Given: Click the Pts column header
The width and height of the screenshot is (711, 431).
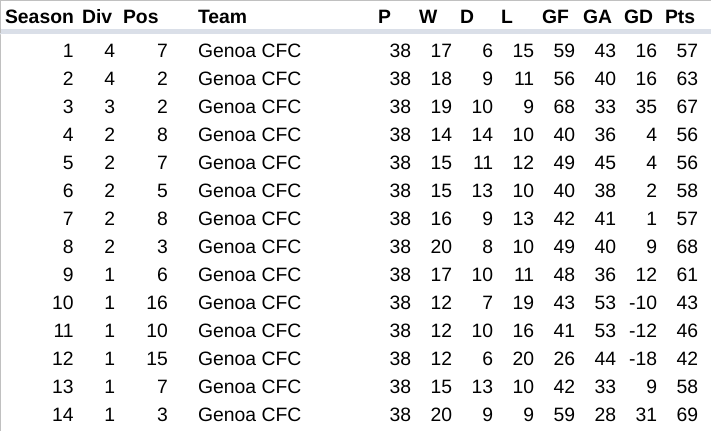Looking at the screenshot, I should (680, 17).
